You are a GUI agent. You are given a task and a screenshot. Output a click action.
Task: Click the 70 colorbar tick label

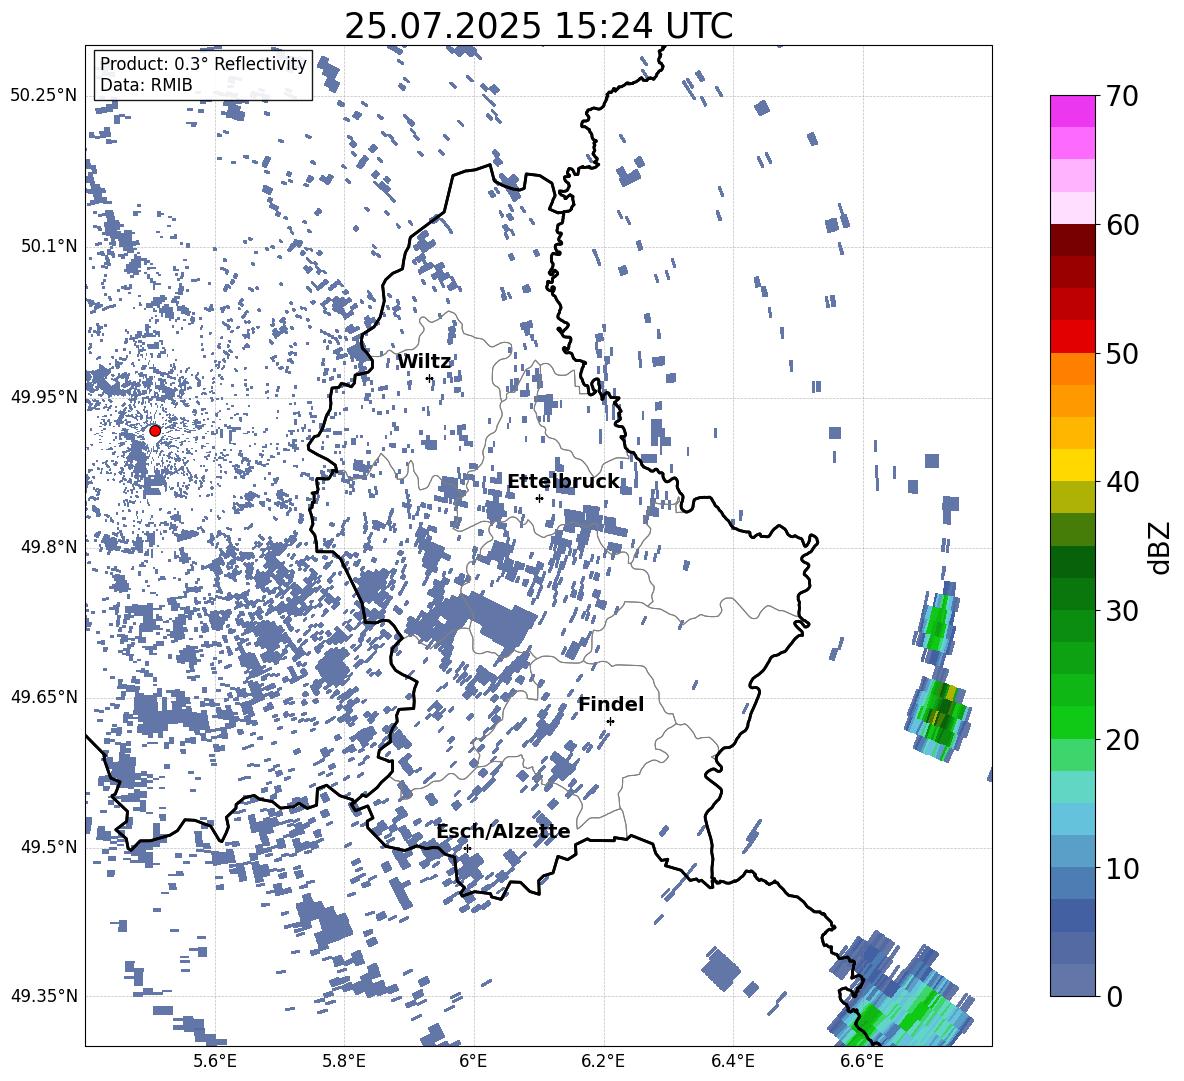[1122, 96]
